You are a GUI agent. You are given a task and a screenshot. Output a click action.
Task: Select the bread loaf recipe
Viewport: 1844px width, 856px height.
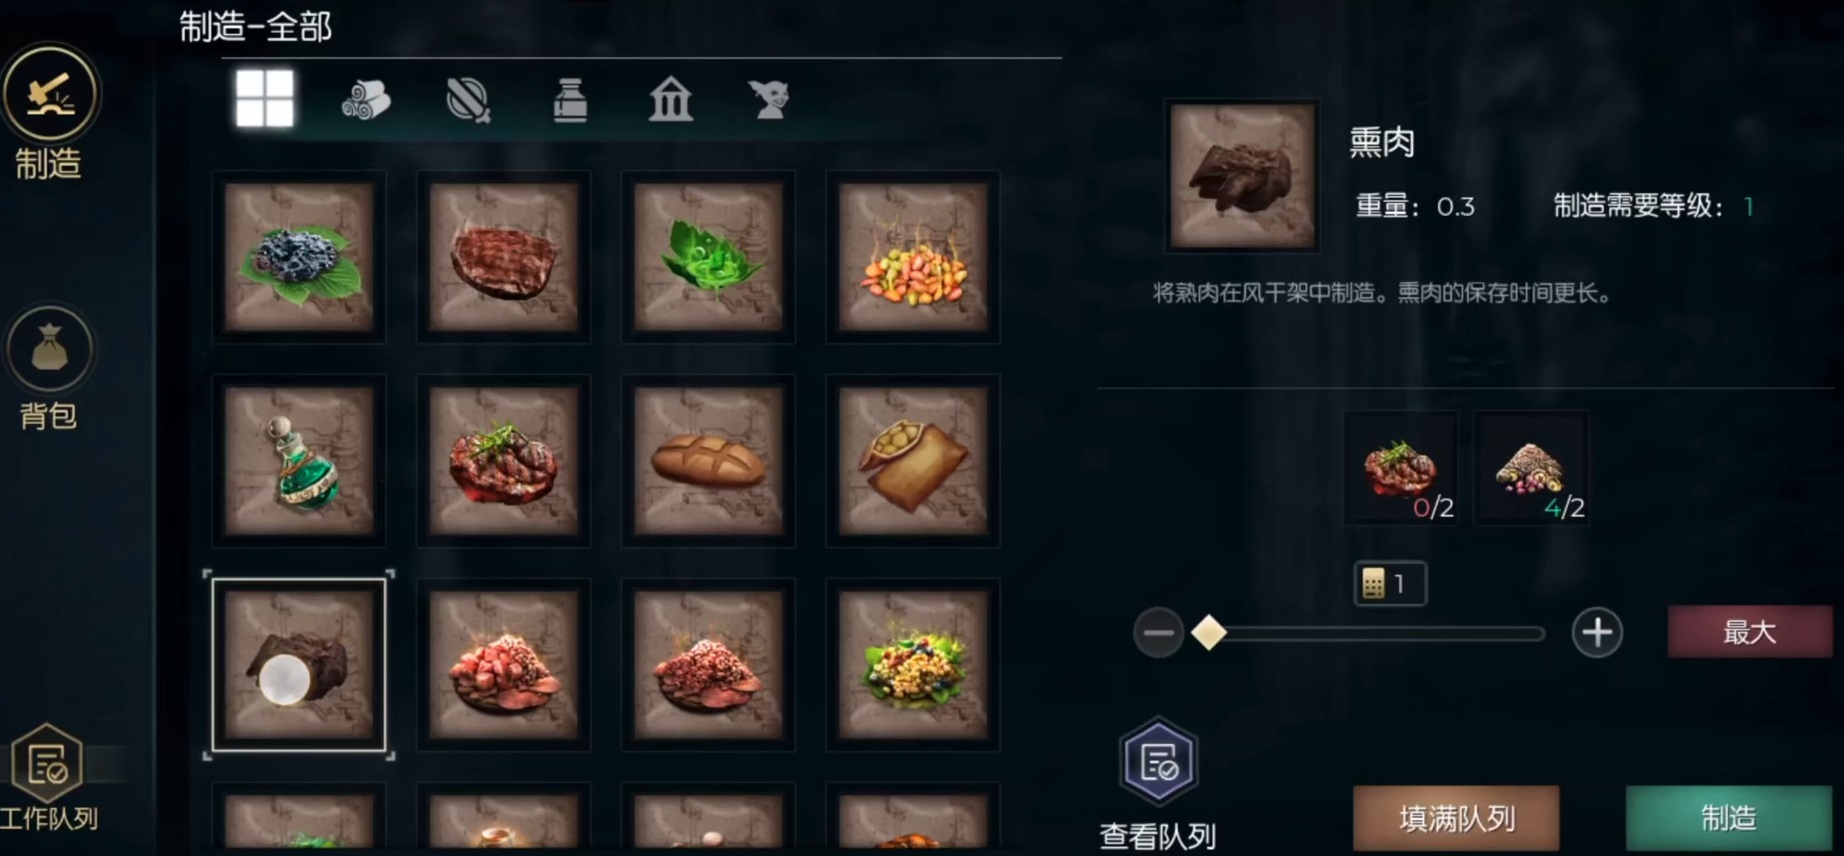coord(708,461)
